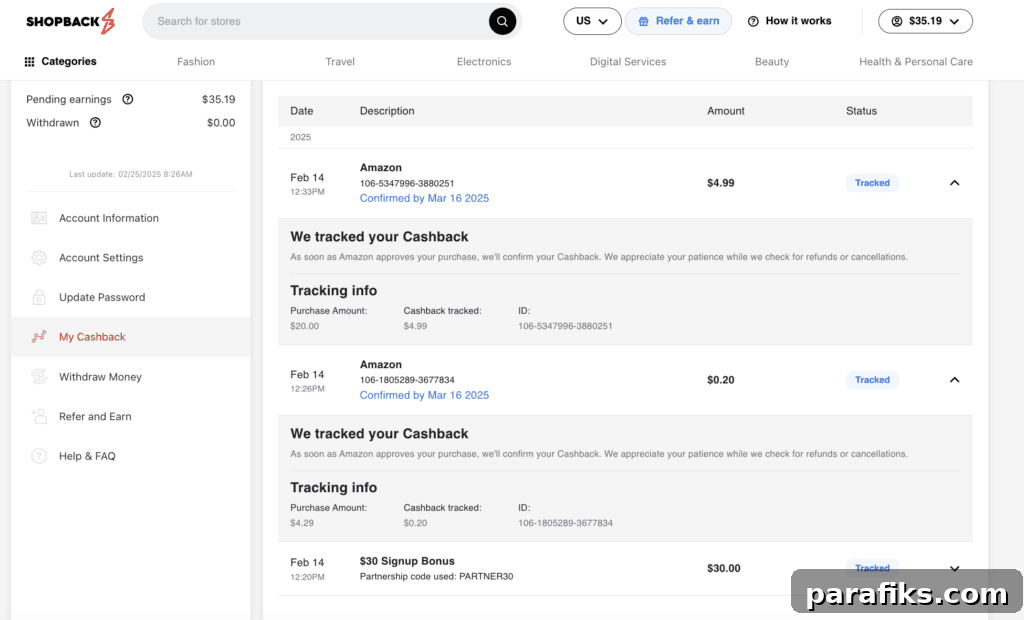Screen dimensions: 1024x620
Task: Open the Electronics category
Action: 484,61
